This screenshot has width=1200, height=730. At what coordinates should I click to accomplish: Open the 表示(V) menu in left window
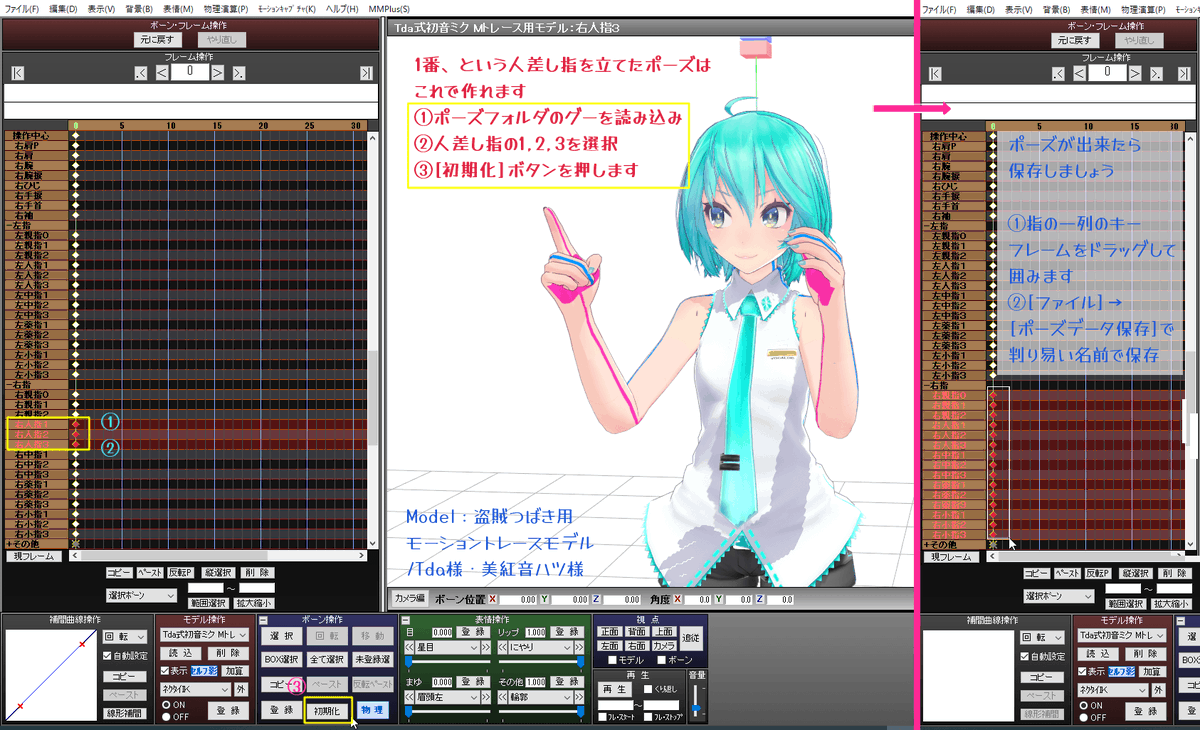point(102,9)
